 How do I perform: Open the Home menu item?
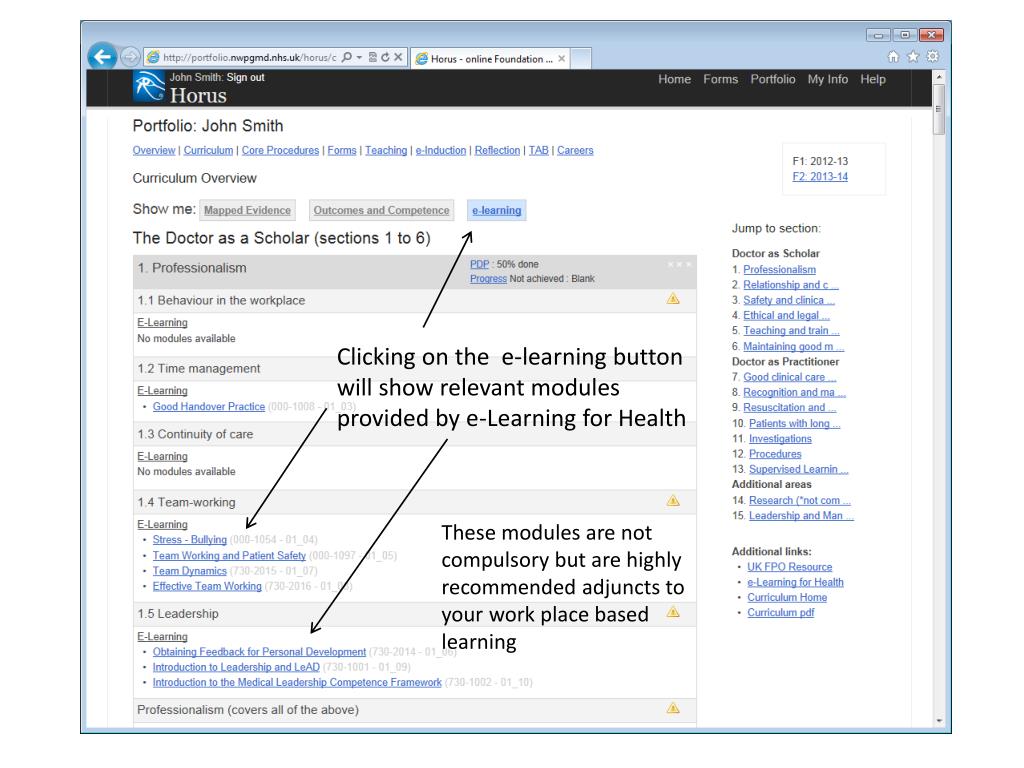[674, 79]
